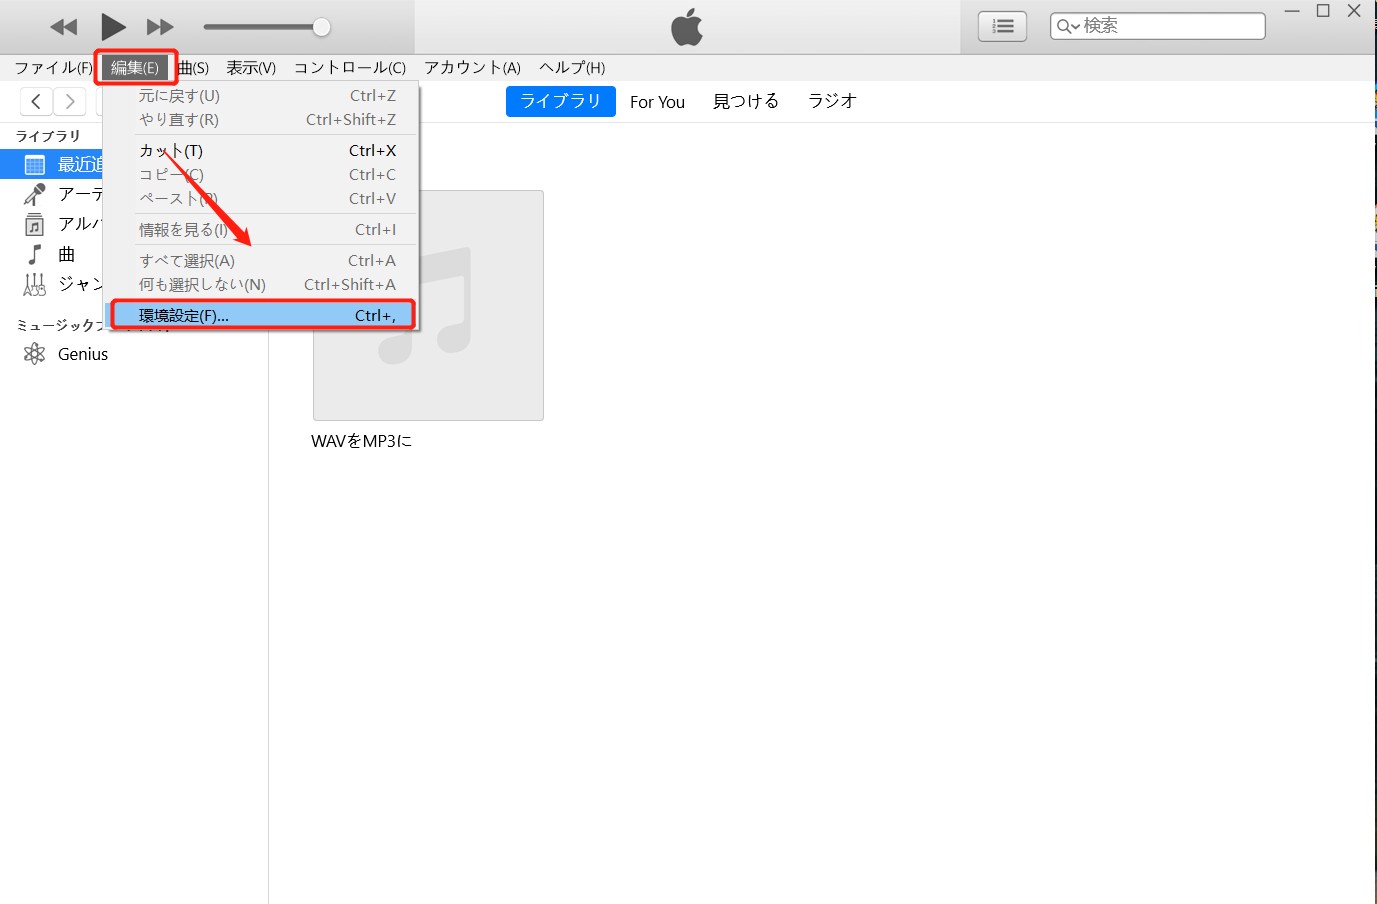Switch to the 見つける tab
The height and width of the screenshot is (904, 1377).
(746, 101)
